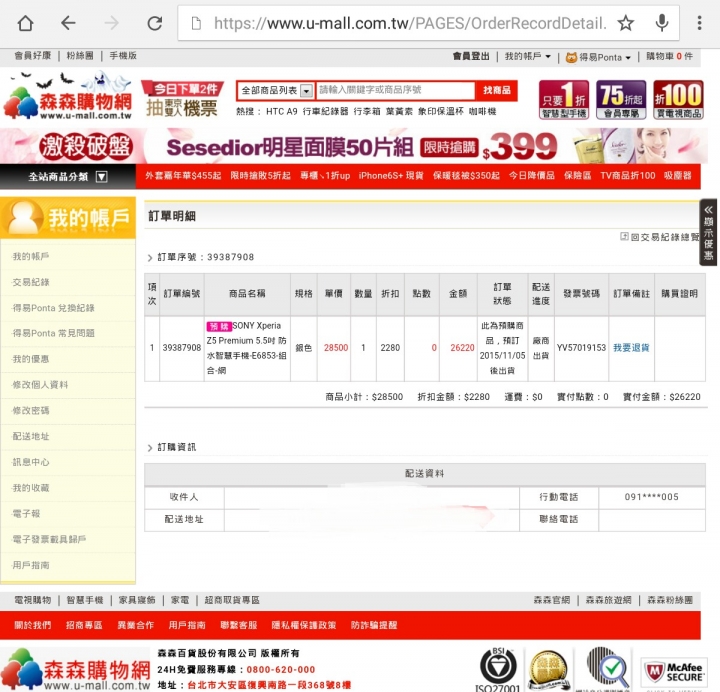This screenshot has width=720, height=692.
Task: Collapse the 訂購資訊 section chevron
Action: pyautogui.click(x=150, y=448)
